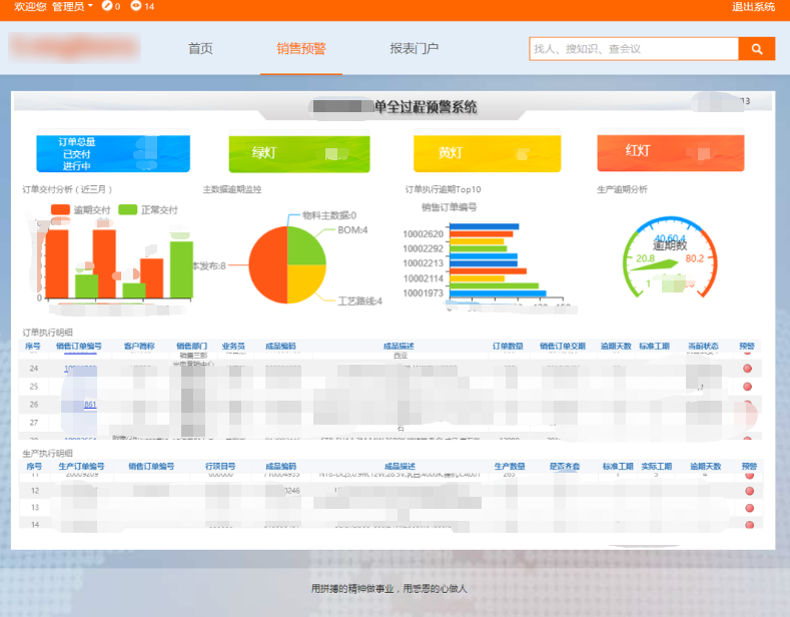Click the eye icon beside count 14
Viewport: 790px width, 617px height.
(x=136, y=6)
